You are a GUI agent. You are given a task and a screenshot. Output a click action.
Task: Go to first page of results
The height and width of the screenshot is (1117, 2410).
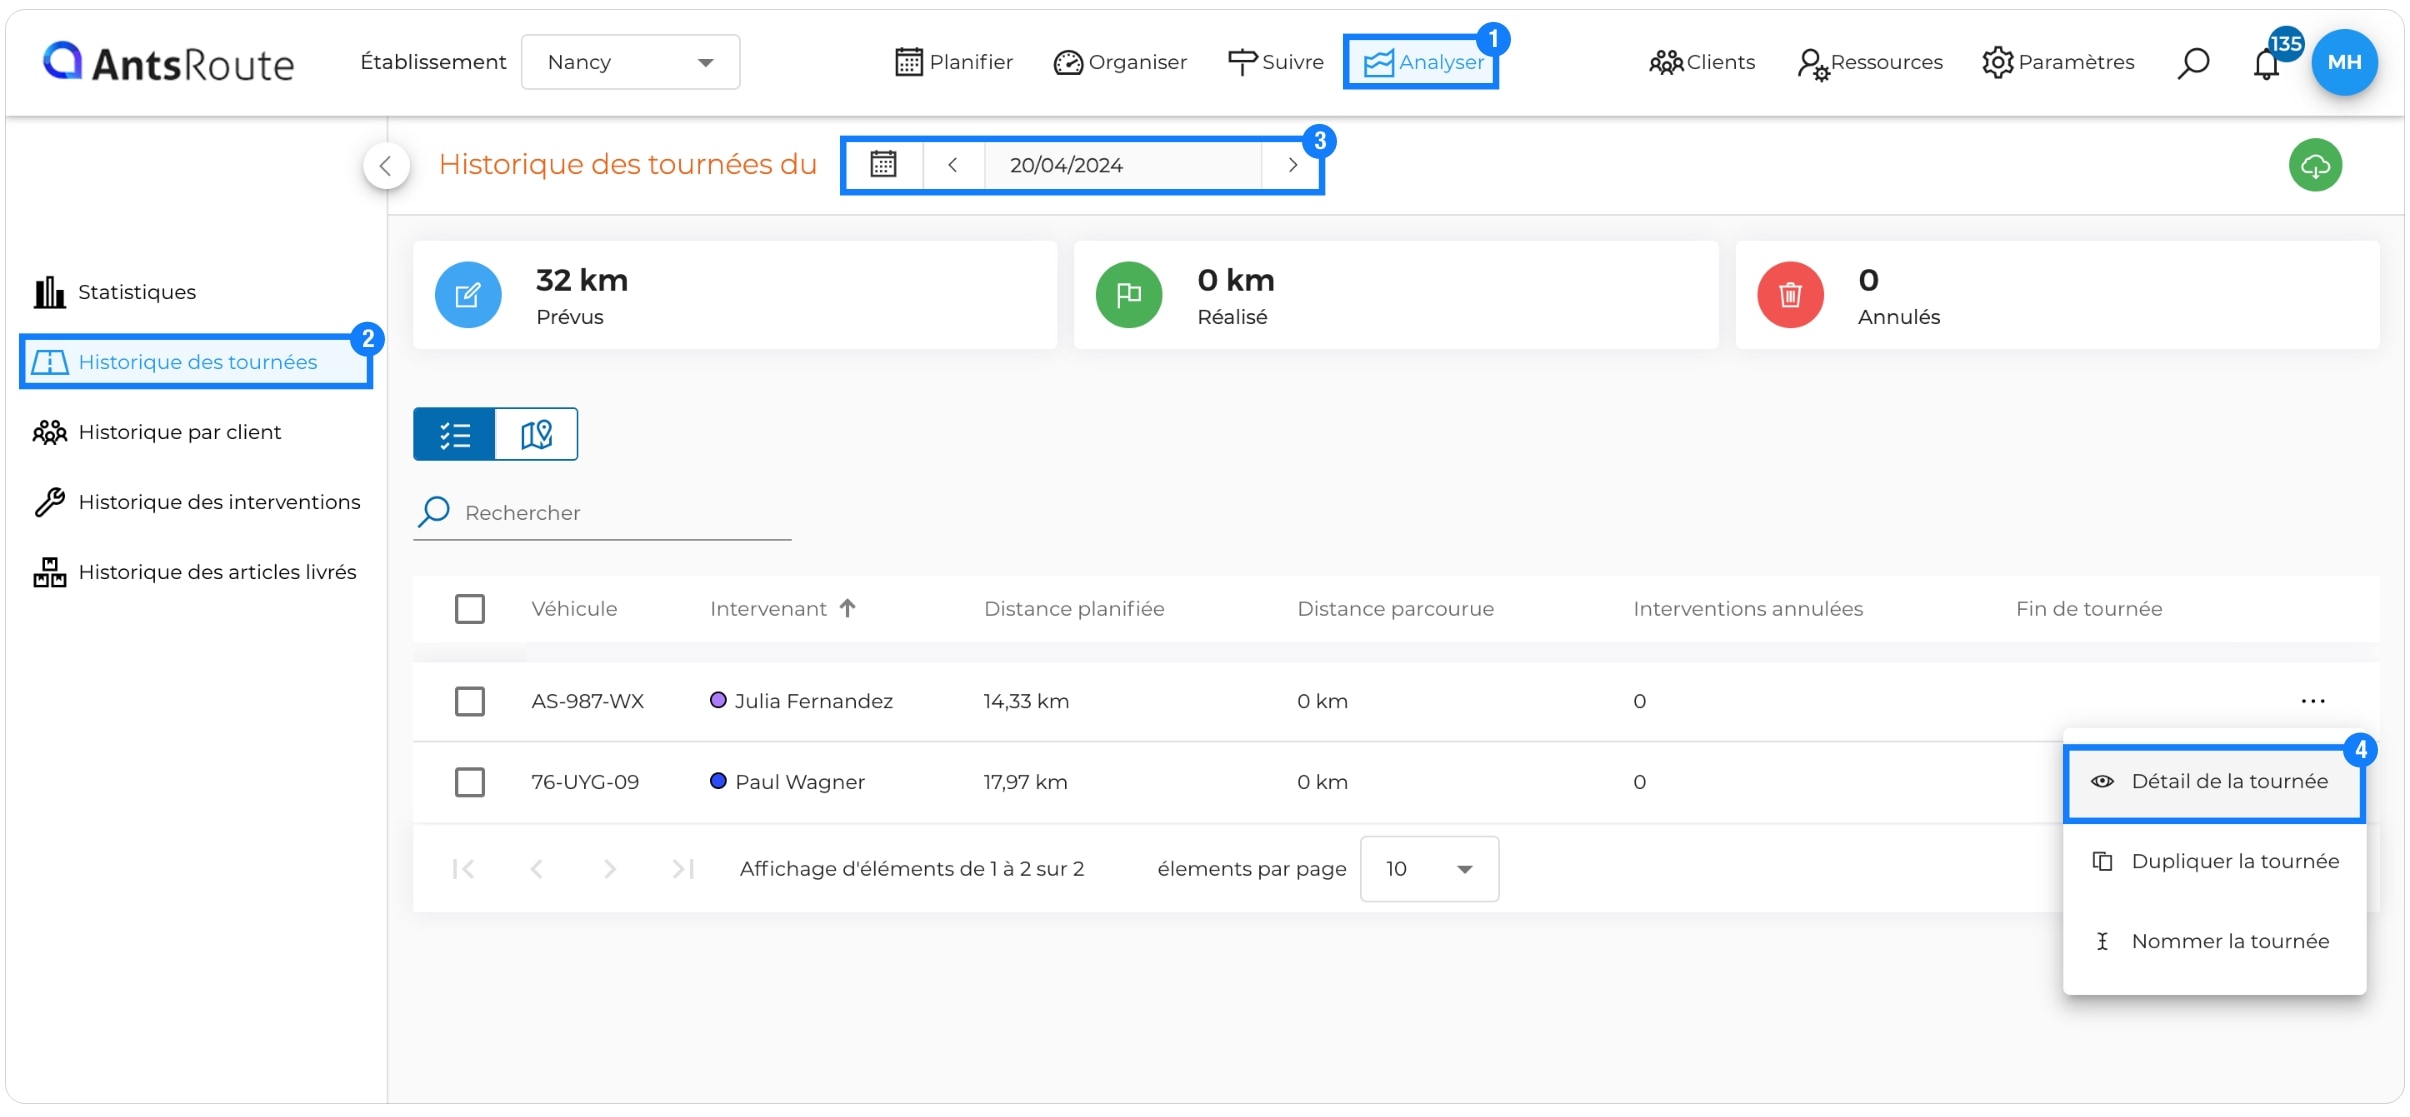[x=463, y=869]
